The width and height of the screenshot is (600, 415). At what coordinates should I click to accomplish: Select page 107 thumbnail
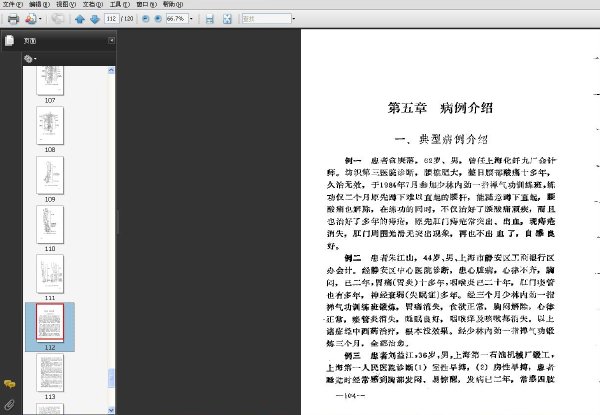point(50,80)
